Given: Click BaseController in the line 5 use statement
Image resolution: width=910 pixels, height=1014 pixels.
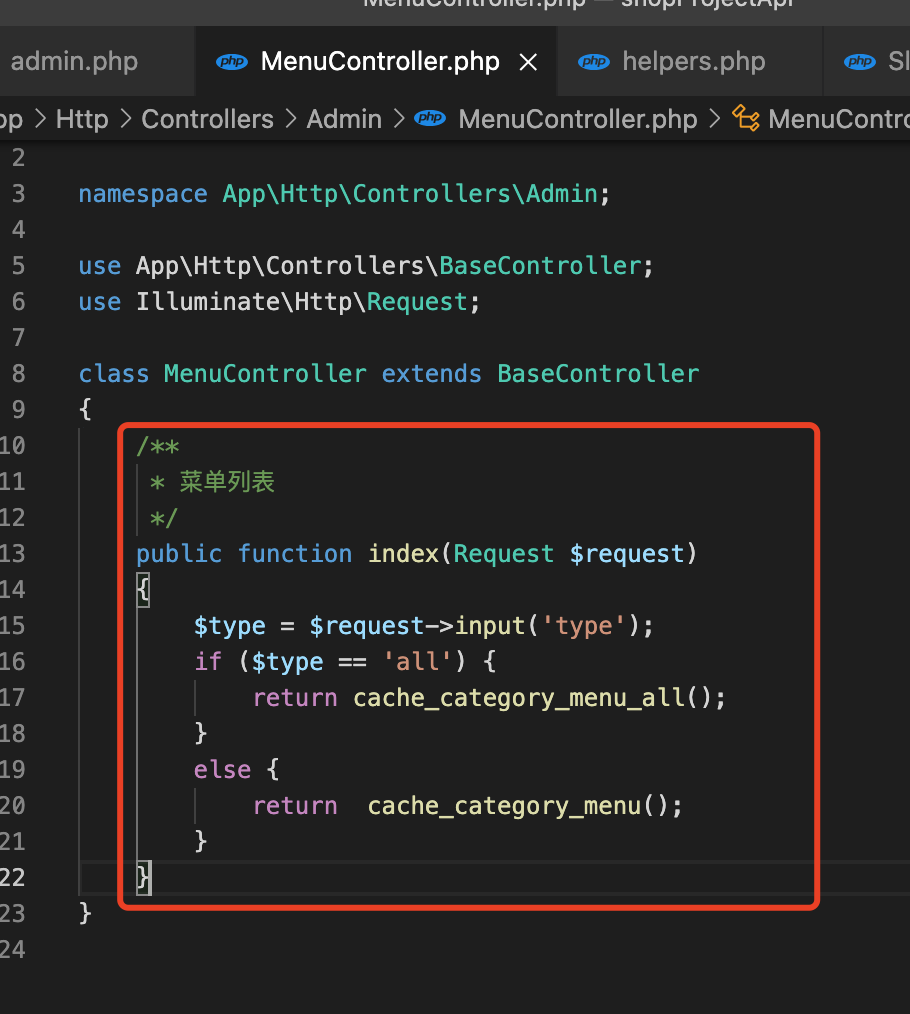Looking at the screenshot, I should (540, 266).
